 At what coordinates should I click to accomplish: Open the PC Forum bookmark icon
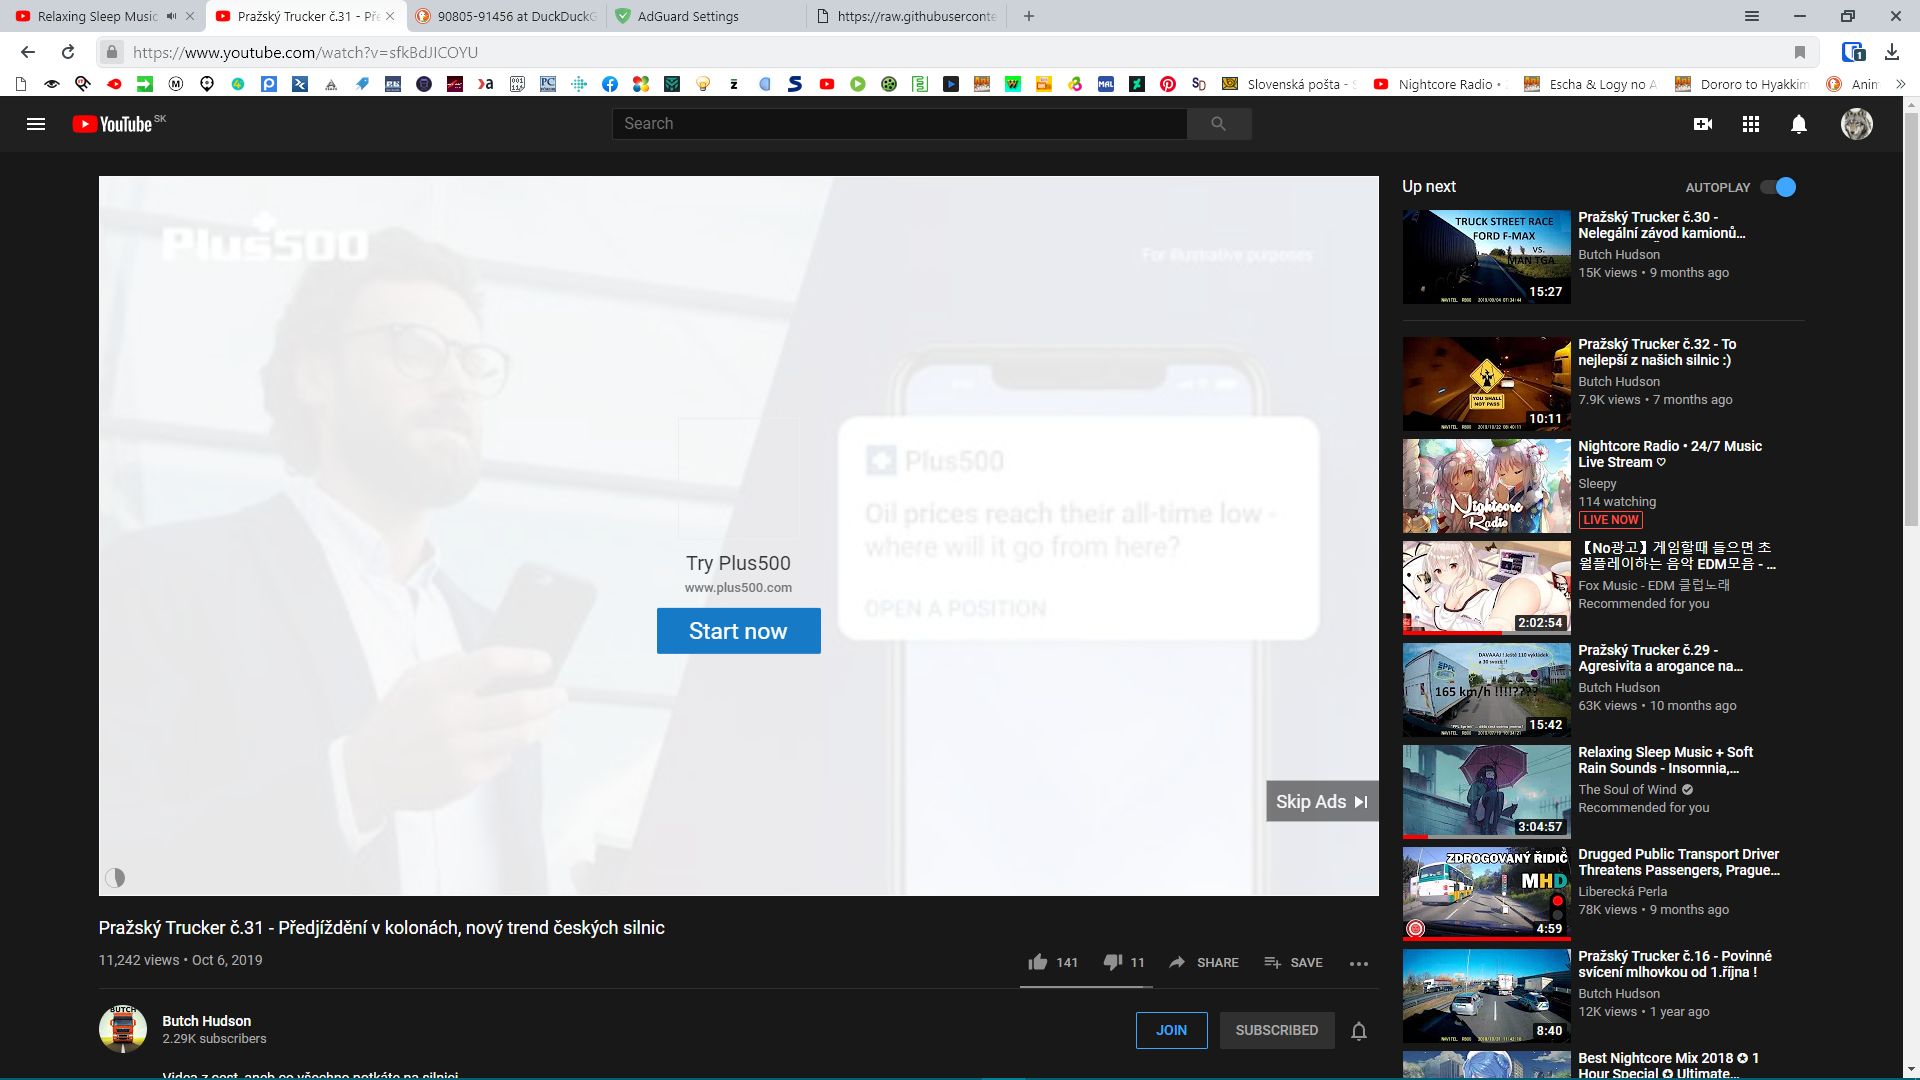548,84
